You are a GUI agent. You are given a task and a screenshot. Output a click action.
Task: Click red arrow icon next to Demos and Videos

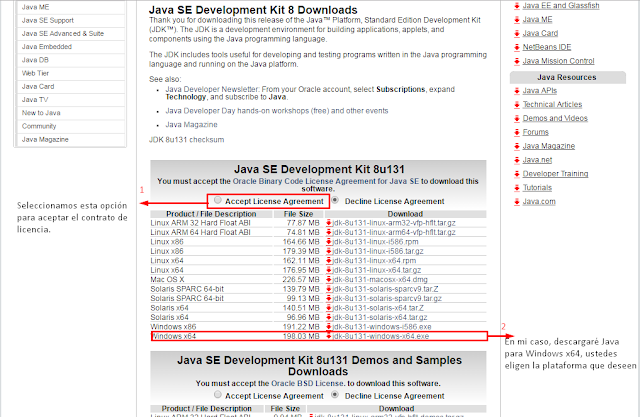tap(517, 119)
